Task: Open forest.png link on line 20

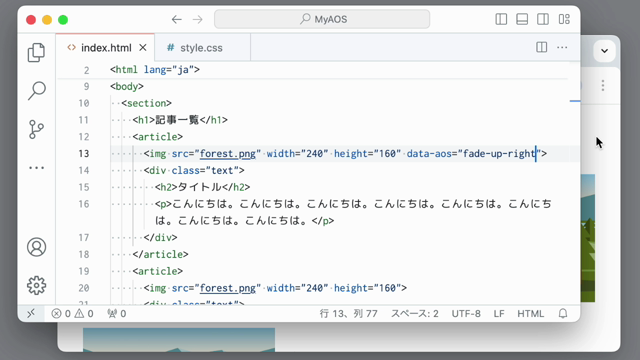Action: pyautogui.click(x=228, y=288)
